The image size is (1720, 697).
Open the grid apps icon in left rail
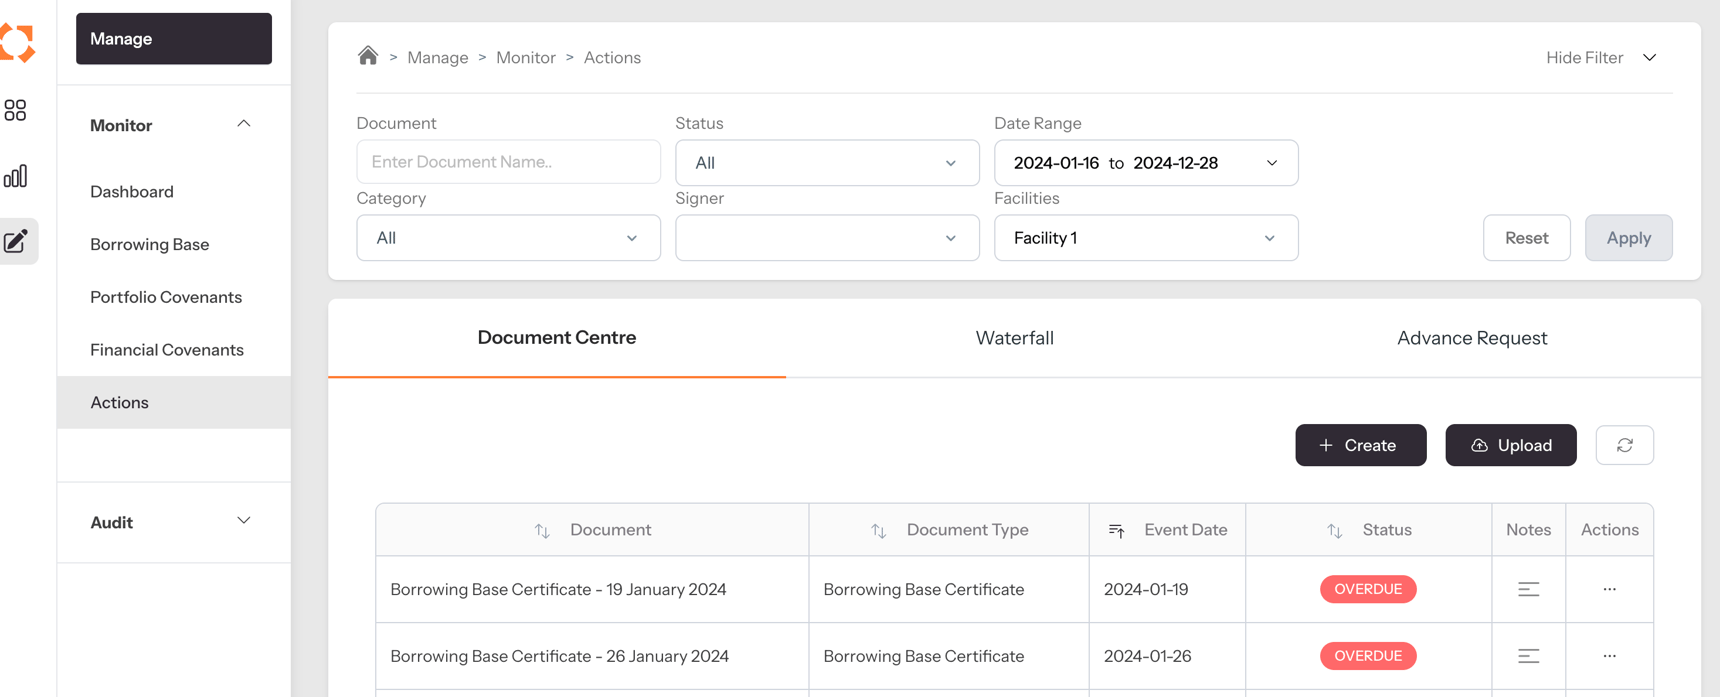point(15,110)
